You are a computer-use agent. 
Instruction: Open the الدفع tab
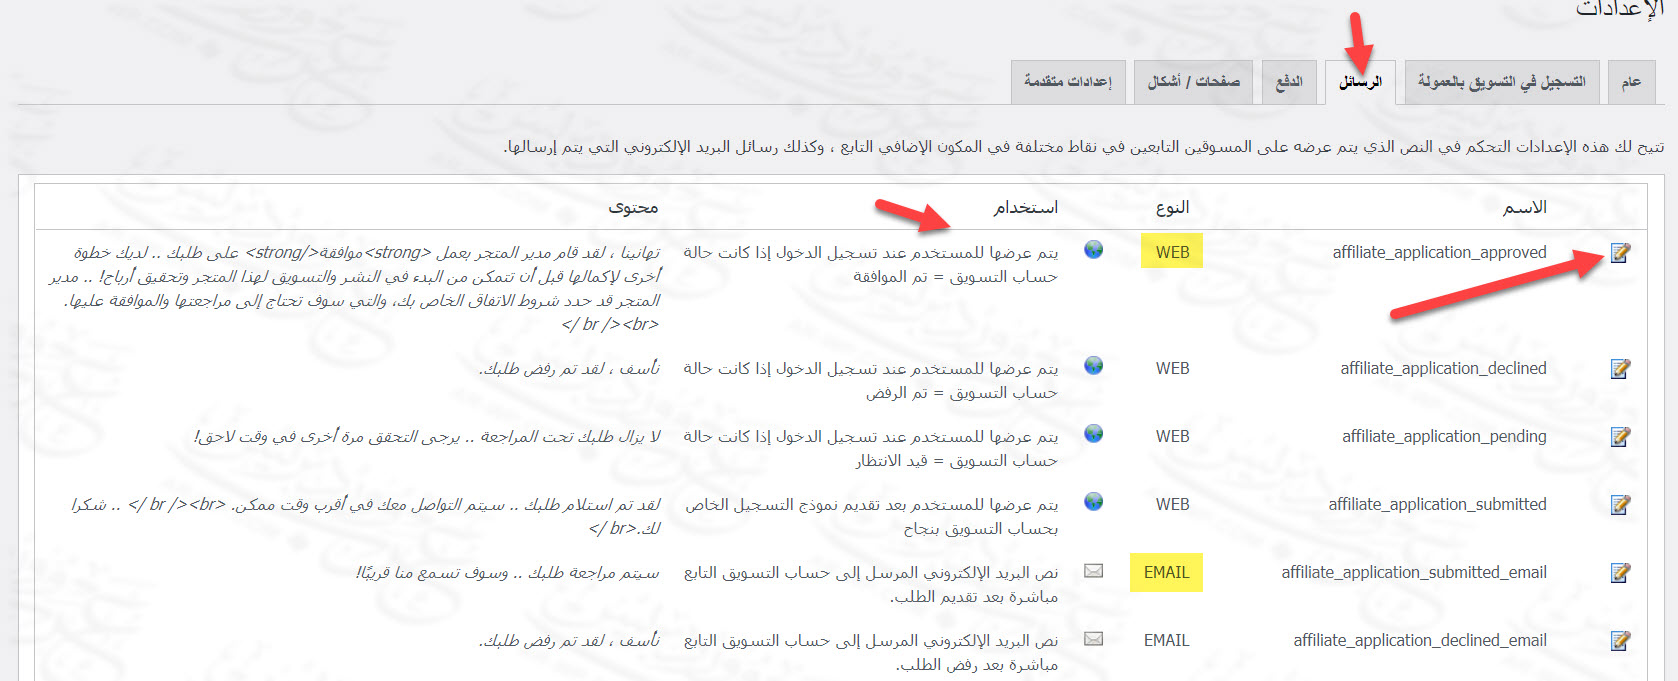[x=1289, y=82]
